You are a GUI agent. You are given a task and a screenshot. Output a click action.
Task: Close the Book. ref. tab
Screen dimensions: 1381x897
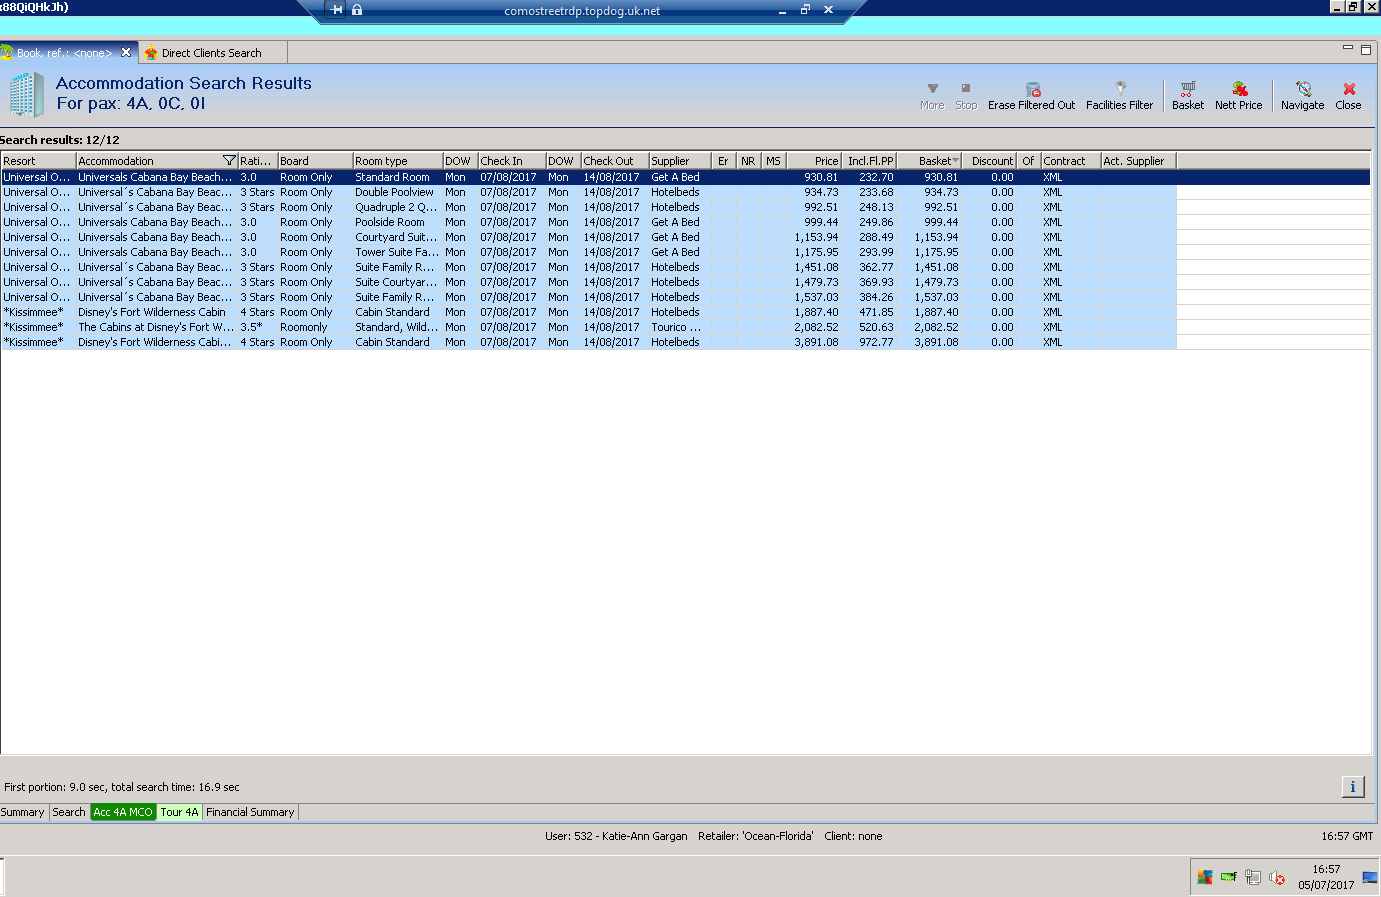coord(126,52)
